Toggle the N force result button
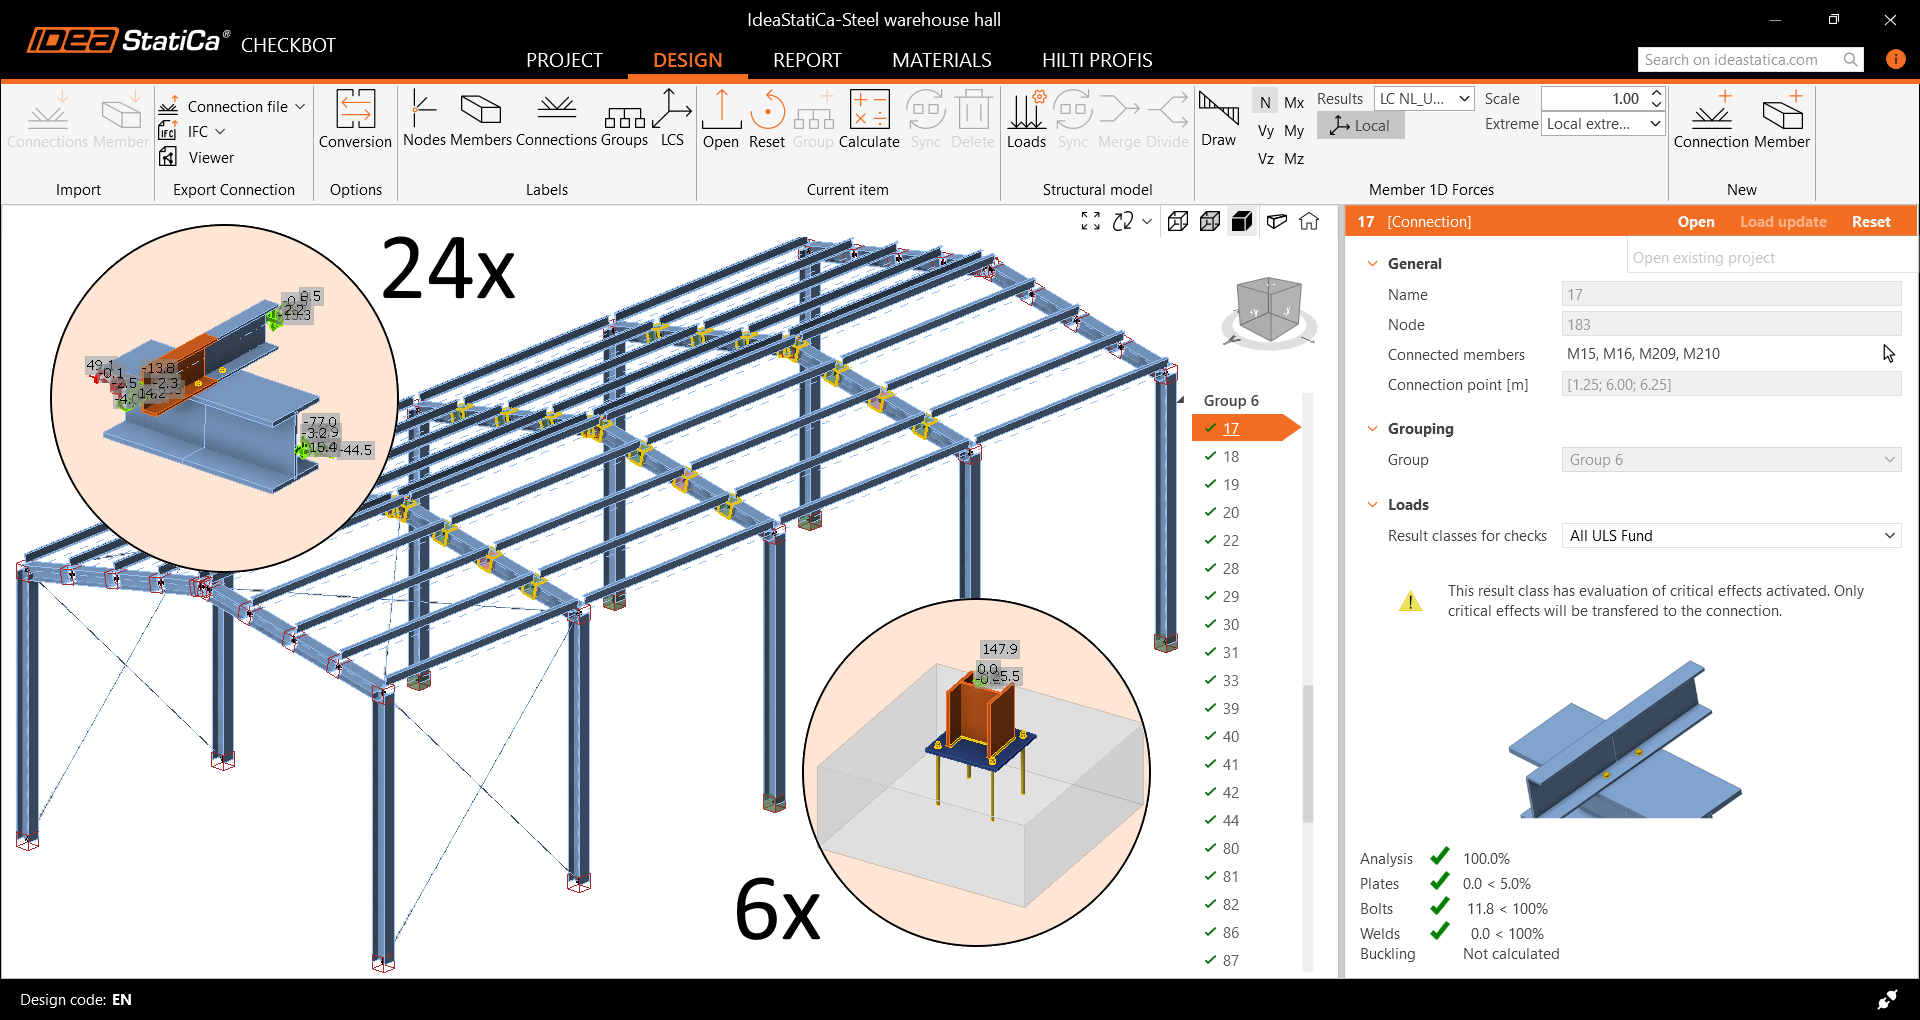This screenshot has width=1920, height=1020. [1265, 102]
